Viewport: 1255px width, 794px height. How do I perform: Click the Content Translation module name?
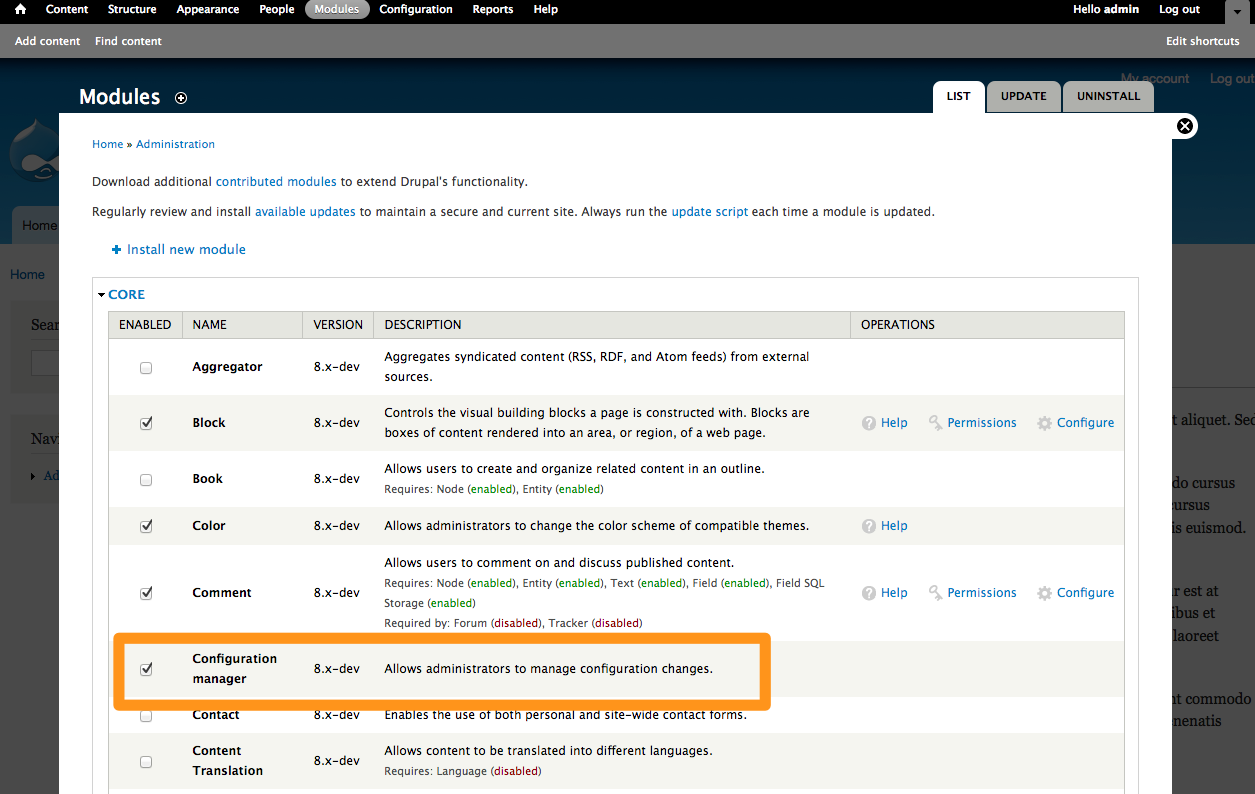pyautogui.click(x=228, y=761)
